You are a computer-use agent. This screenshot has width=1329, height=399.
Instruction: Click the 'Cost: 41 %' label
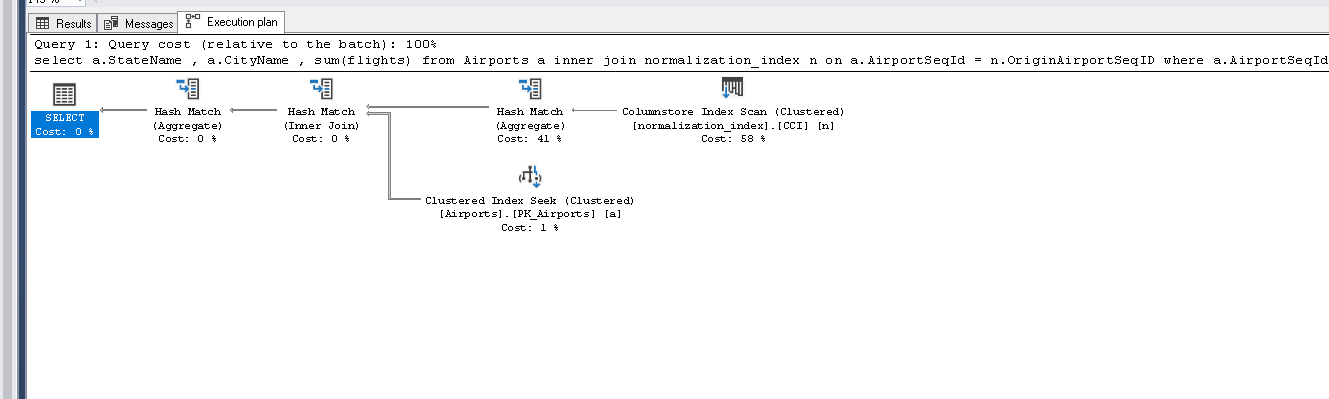[x=530, y=139]
